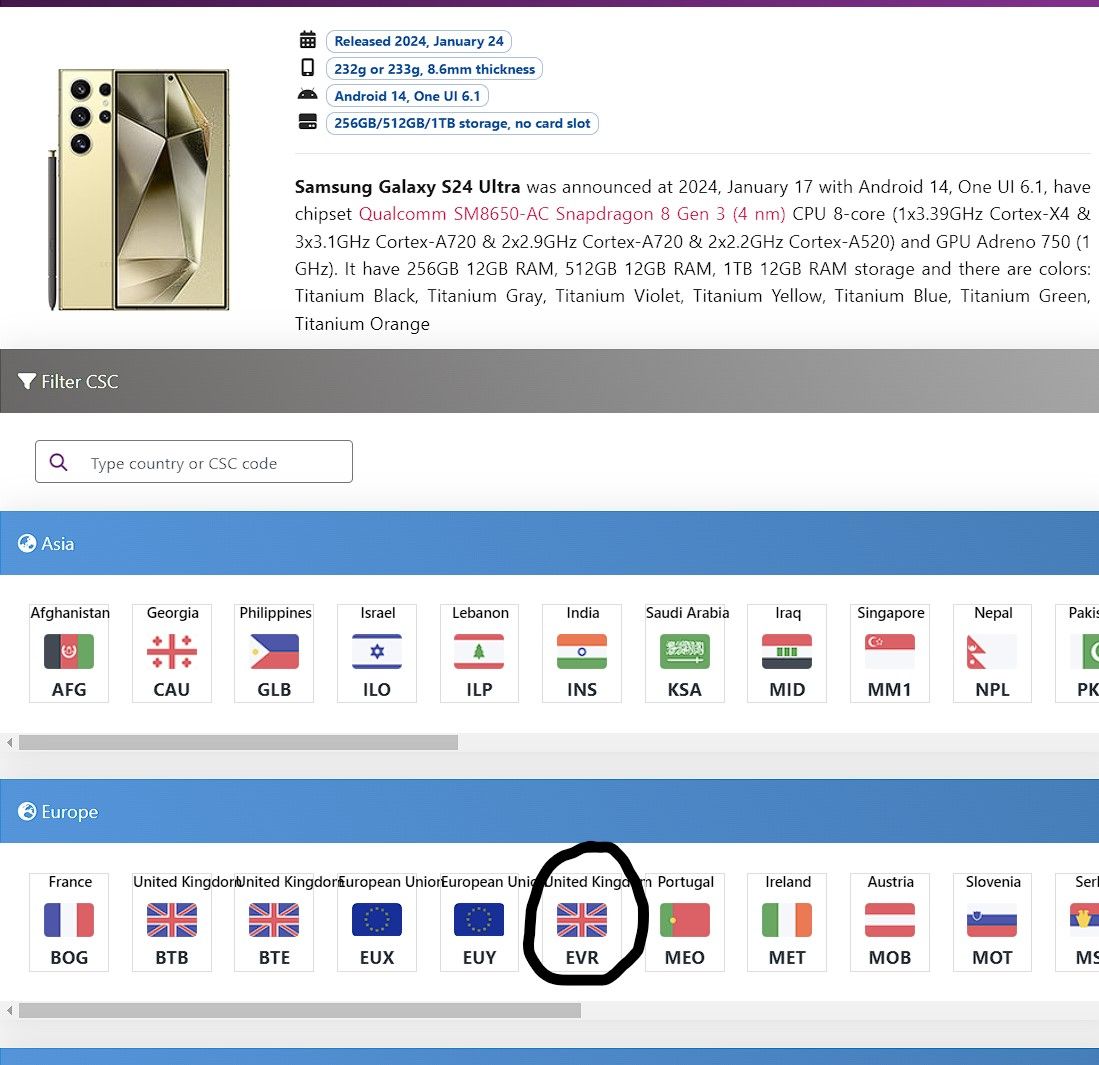Click the phone icon next to the thickness spec
Image resolution: width=1099 pixels, height=1065 pixels.
(308, 67)
